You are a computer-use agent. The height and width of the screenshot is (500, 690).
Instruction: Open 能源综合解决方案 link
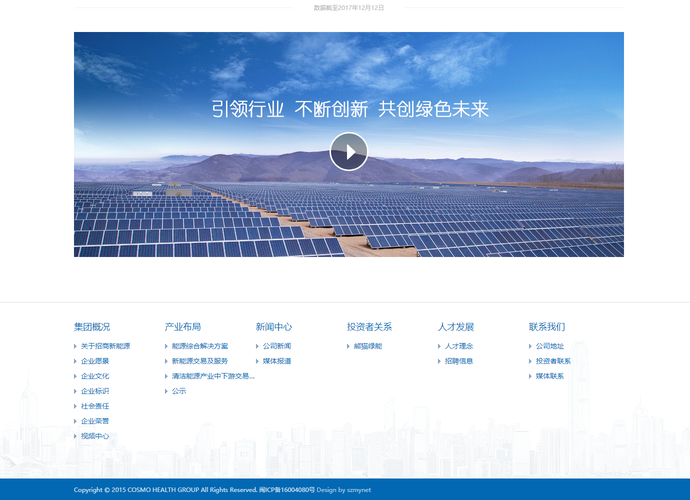pyautogui.click(x=200, y=346)
